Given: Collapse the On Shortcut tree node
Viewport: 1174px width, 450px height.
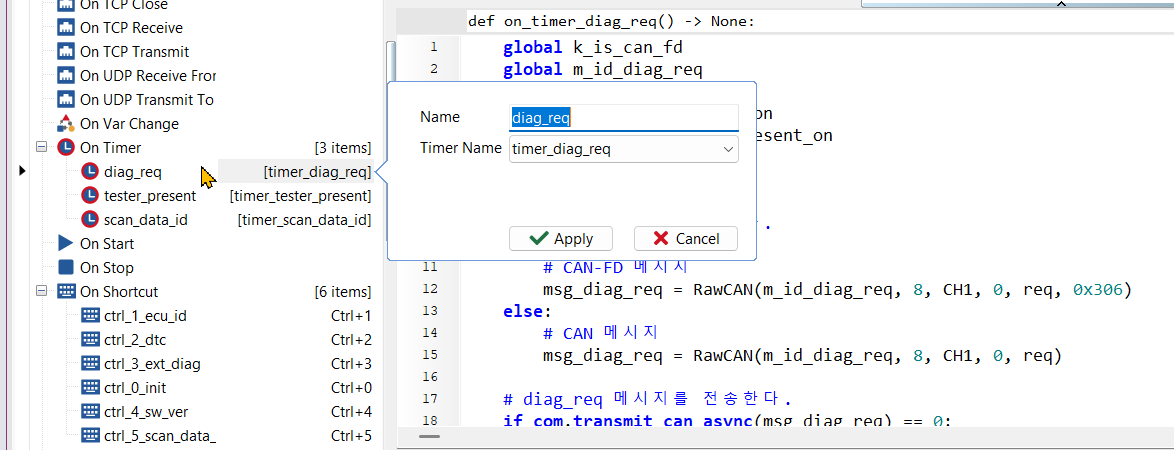Looking at the screenshot, I should pyautogui.click(x=42, y=291).
